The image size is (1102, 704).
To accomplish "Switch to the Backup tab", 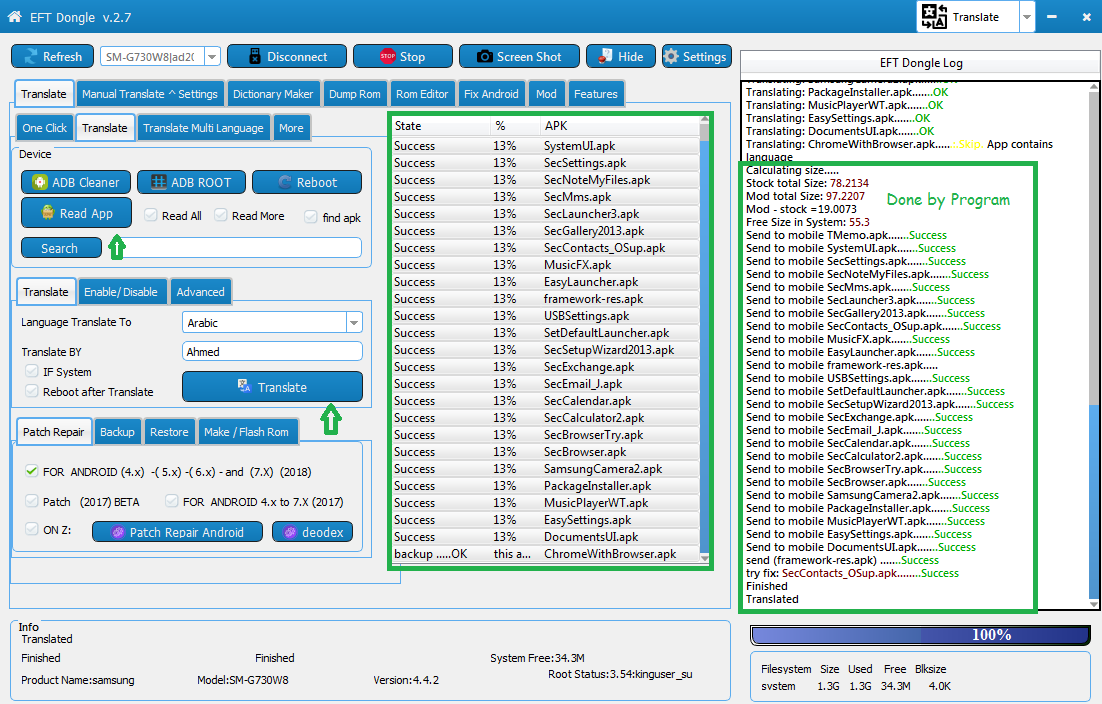I will click(x=117, y=431).
